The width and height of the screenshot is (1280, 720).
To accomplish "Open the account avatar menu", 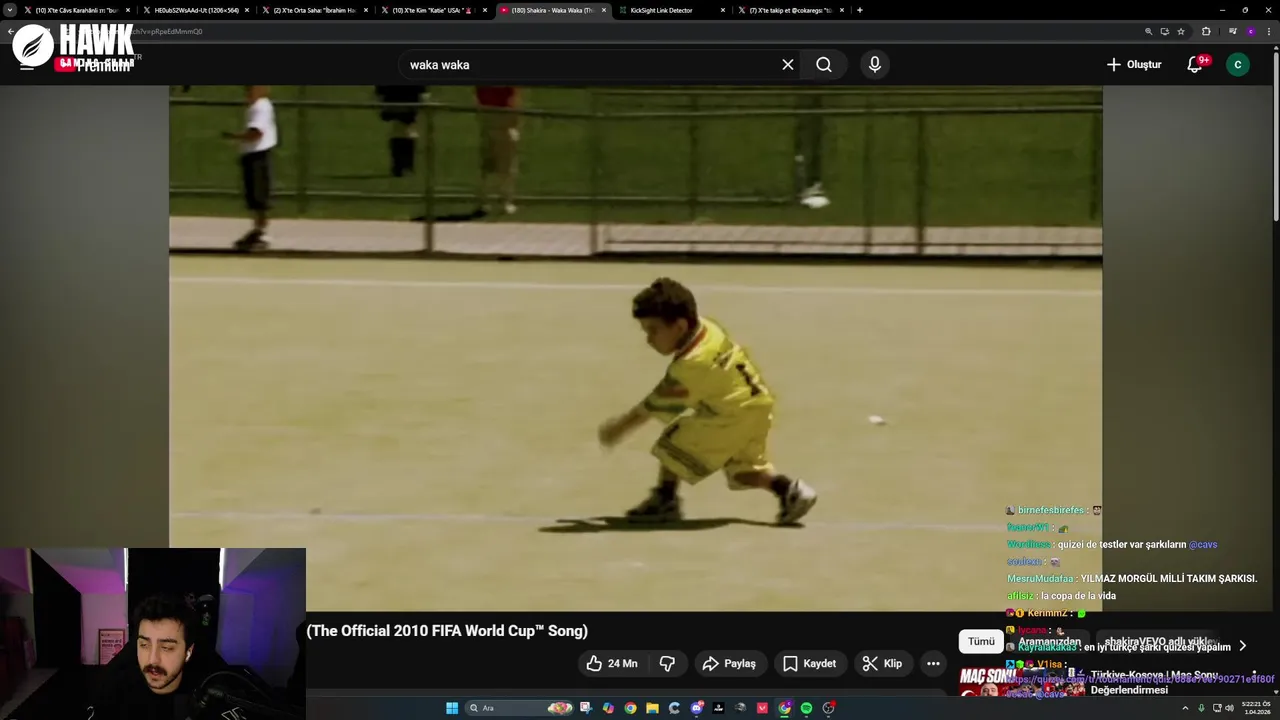I will 1238,64.
